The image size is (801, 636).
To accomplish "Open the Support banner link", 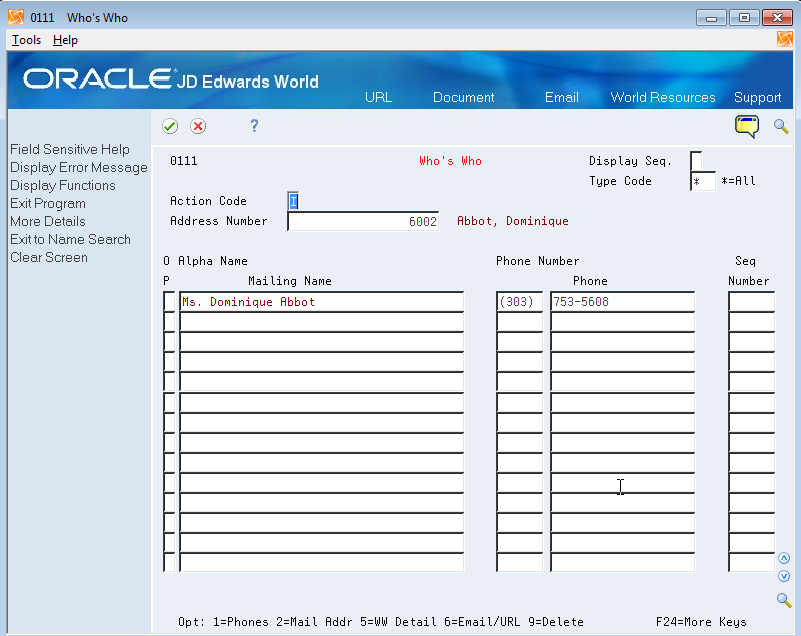I will pos(757,97).
